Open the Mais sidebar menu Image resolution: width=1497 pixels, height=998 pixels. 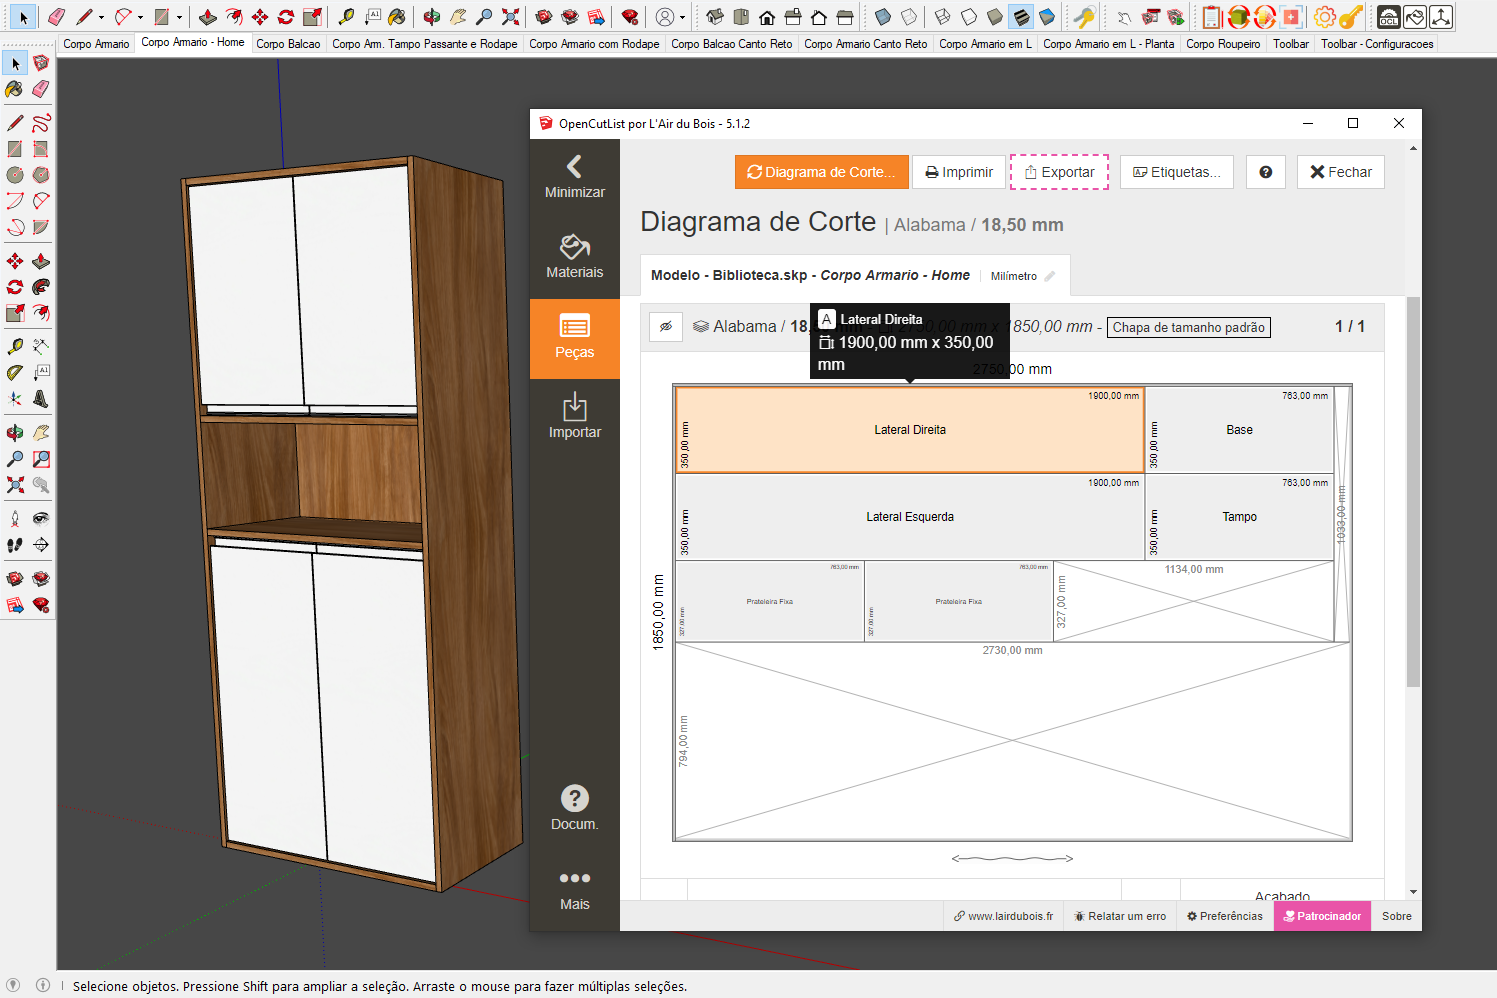pyautogui.click(x=575, y=889)
